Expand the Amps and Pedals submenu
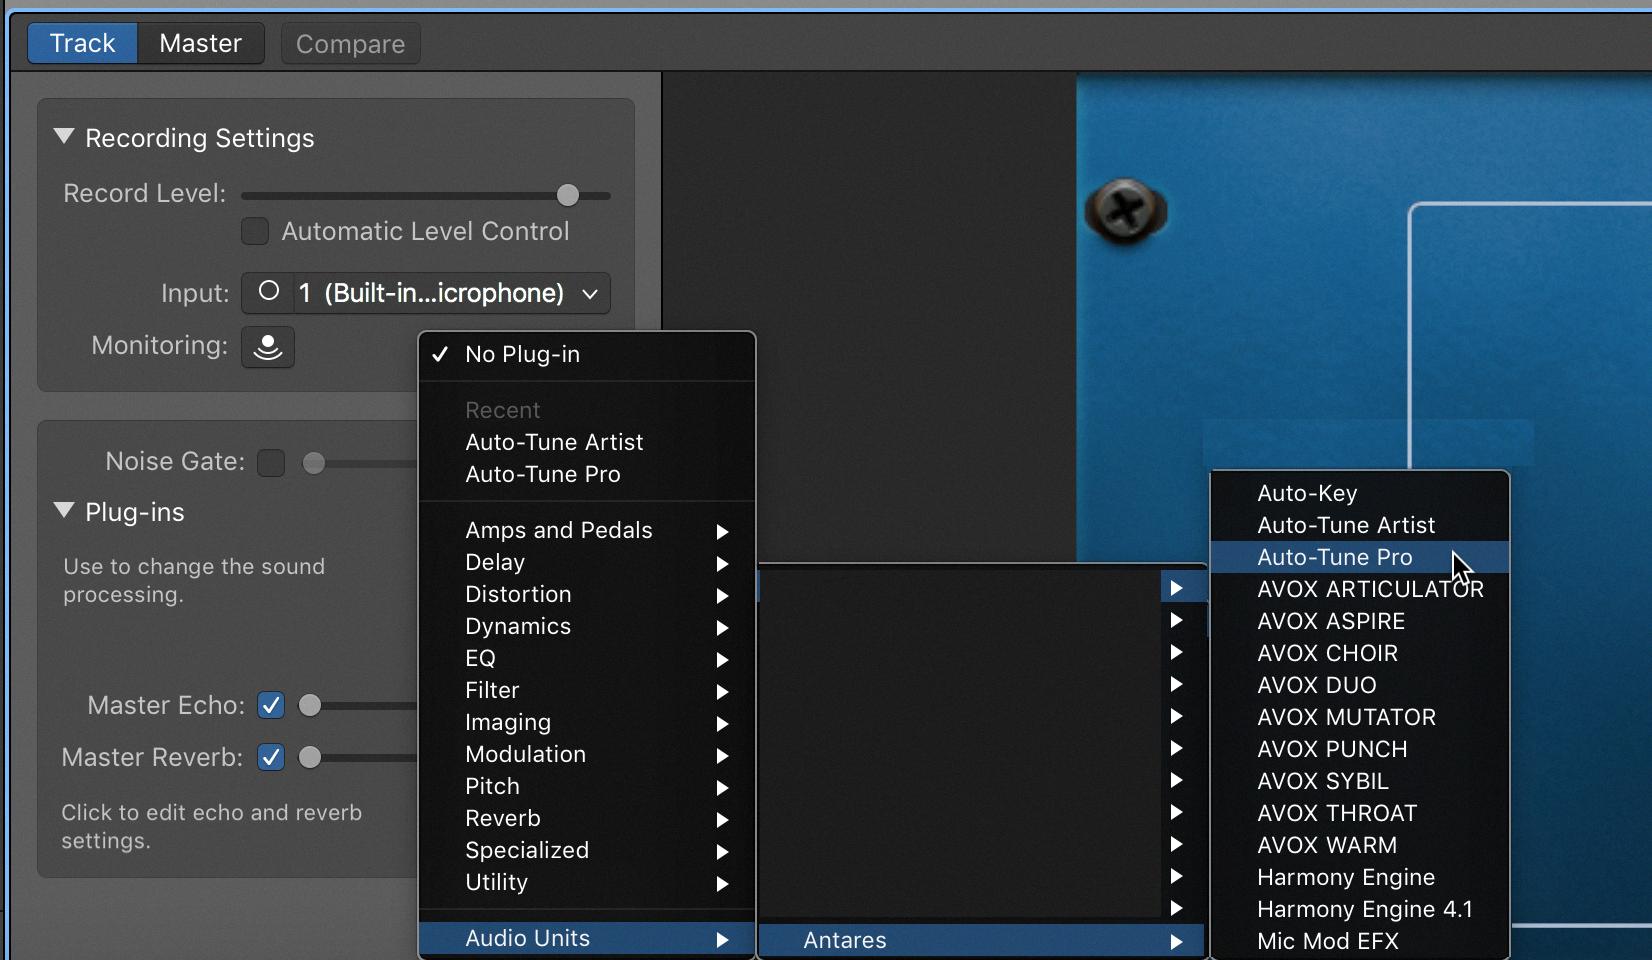Image resolution: width=1652 pixels, height=960 pixels. click(x=587, y=530)
